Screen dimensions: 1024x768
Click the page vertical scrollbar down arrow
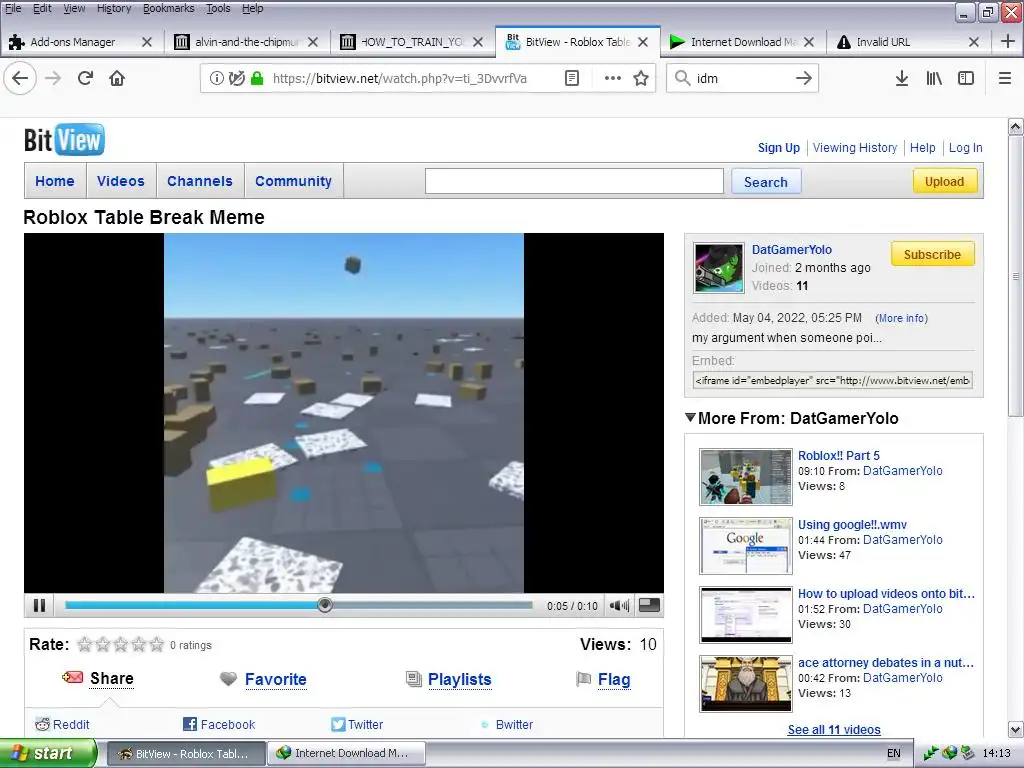point(1016,729)
